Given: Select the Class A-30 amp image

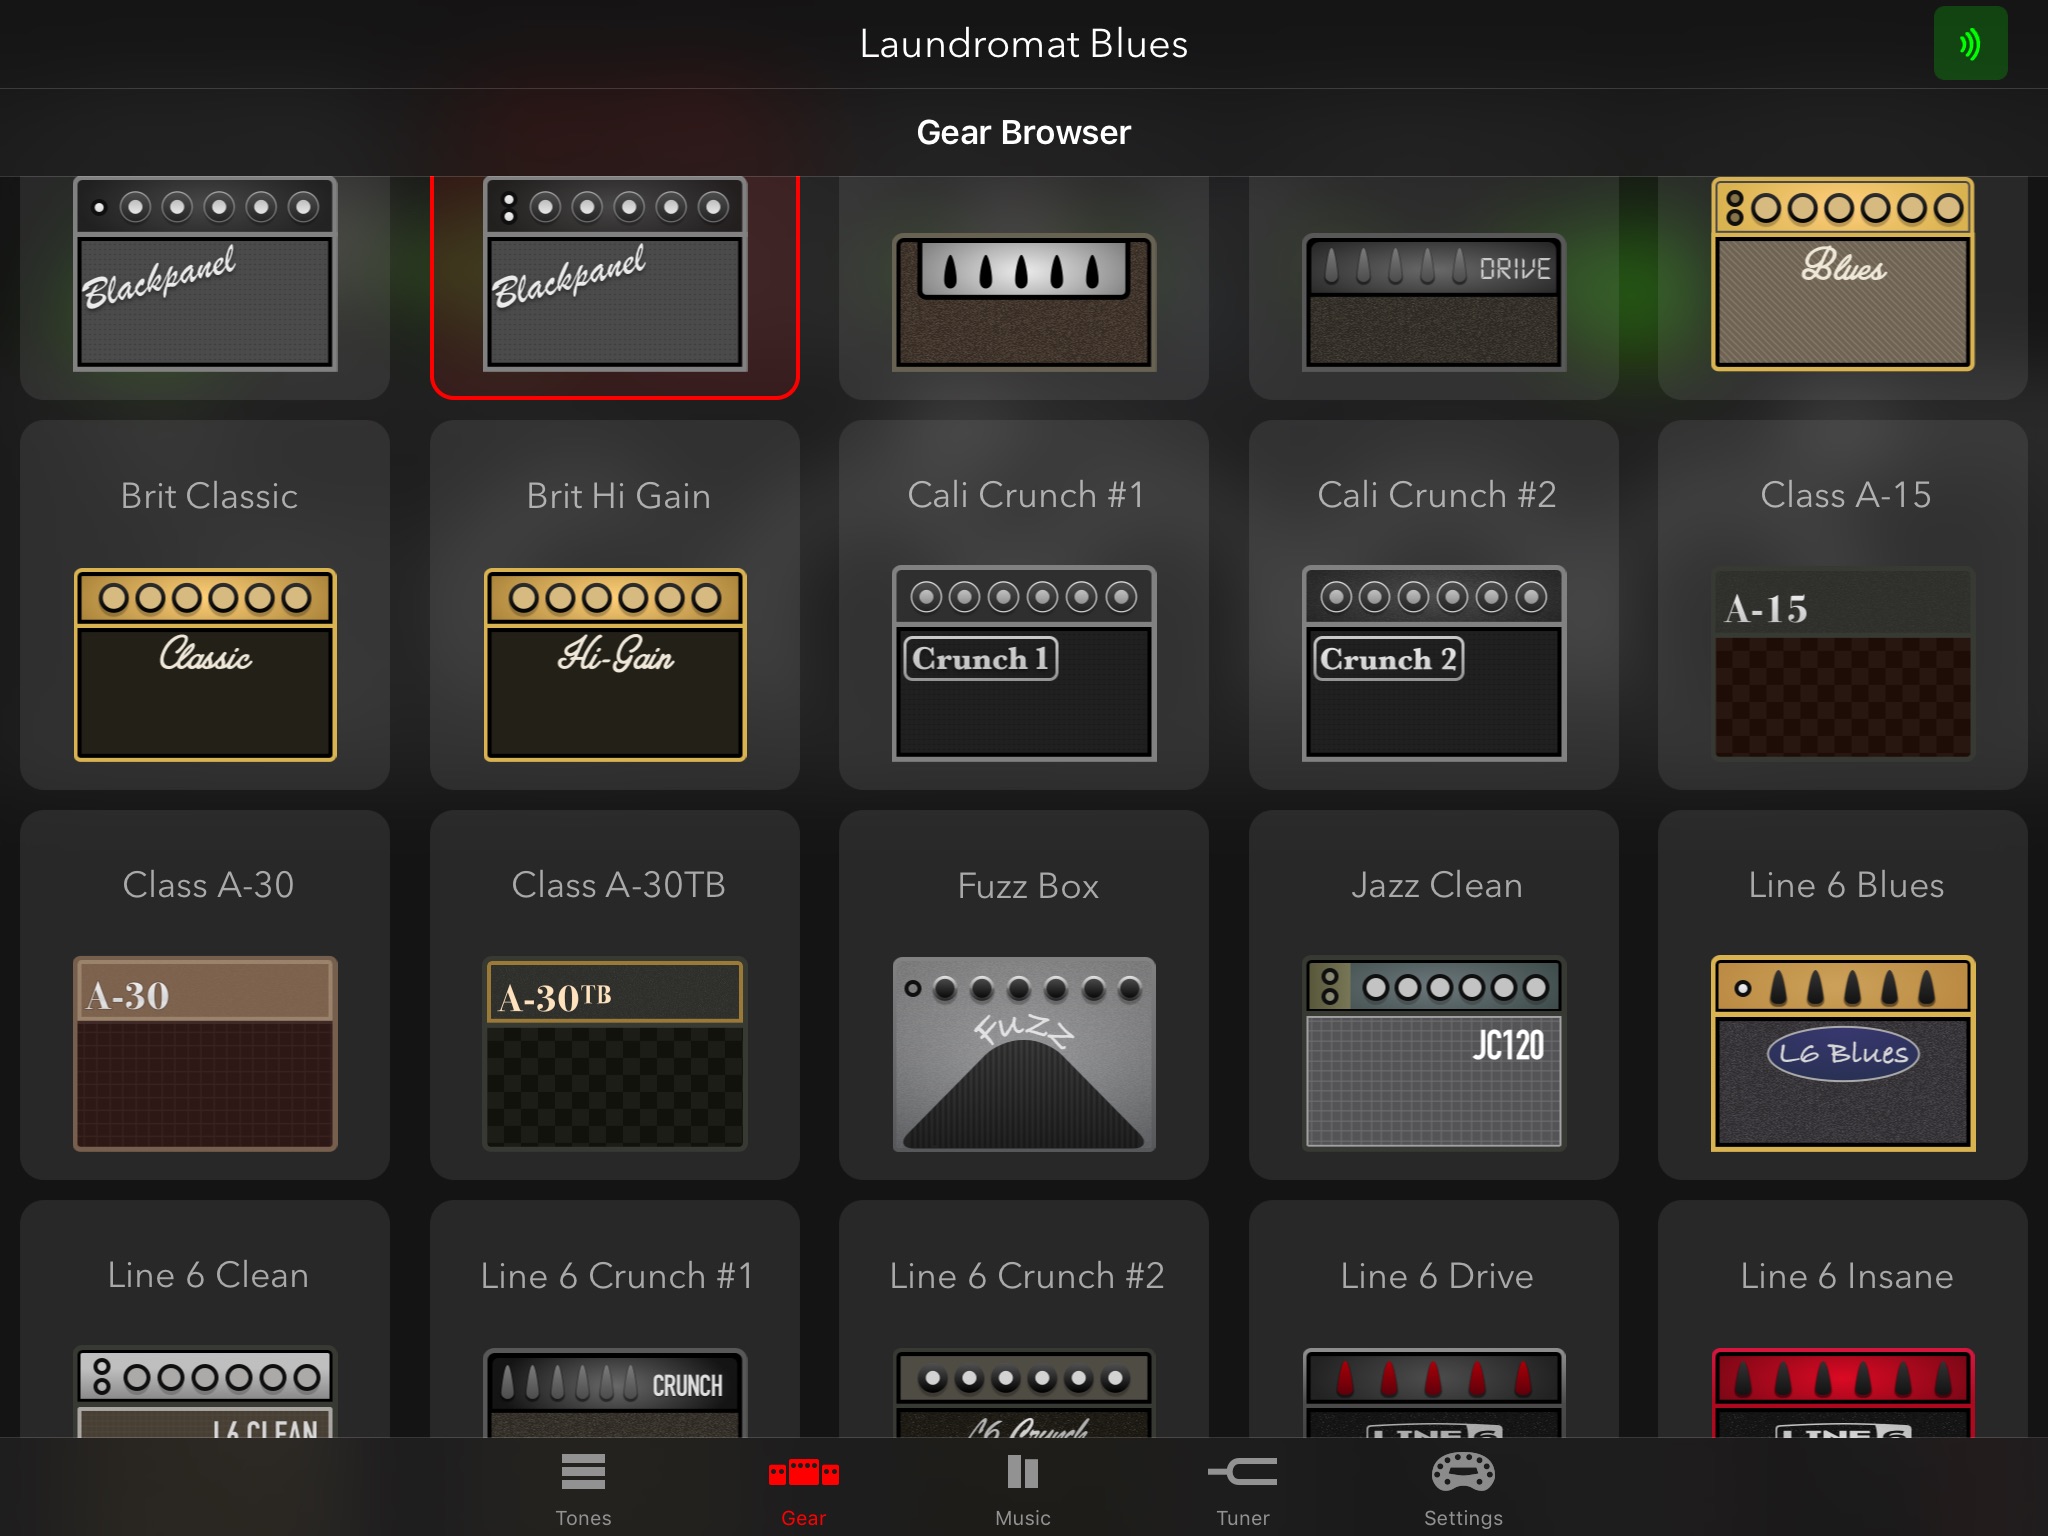Looking at the screenshot, I should 205,1053.
